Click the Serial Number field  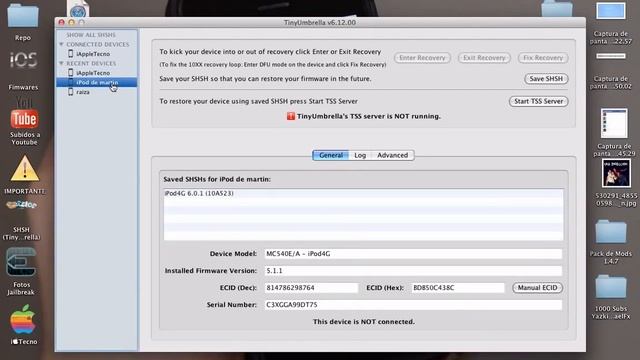click(413, 305)
